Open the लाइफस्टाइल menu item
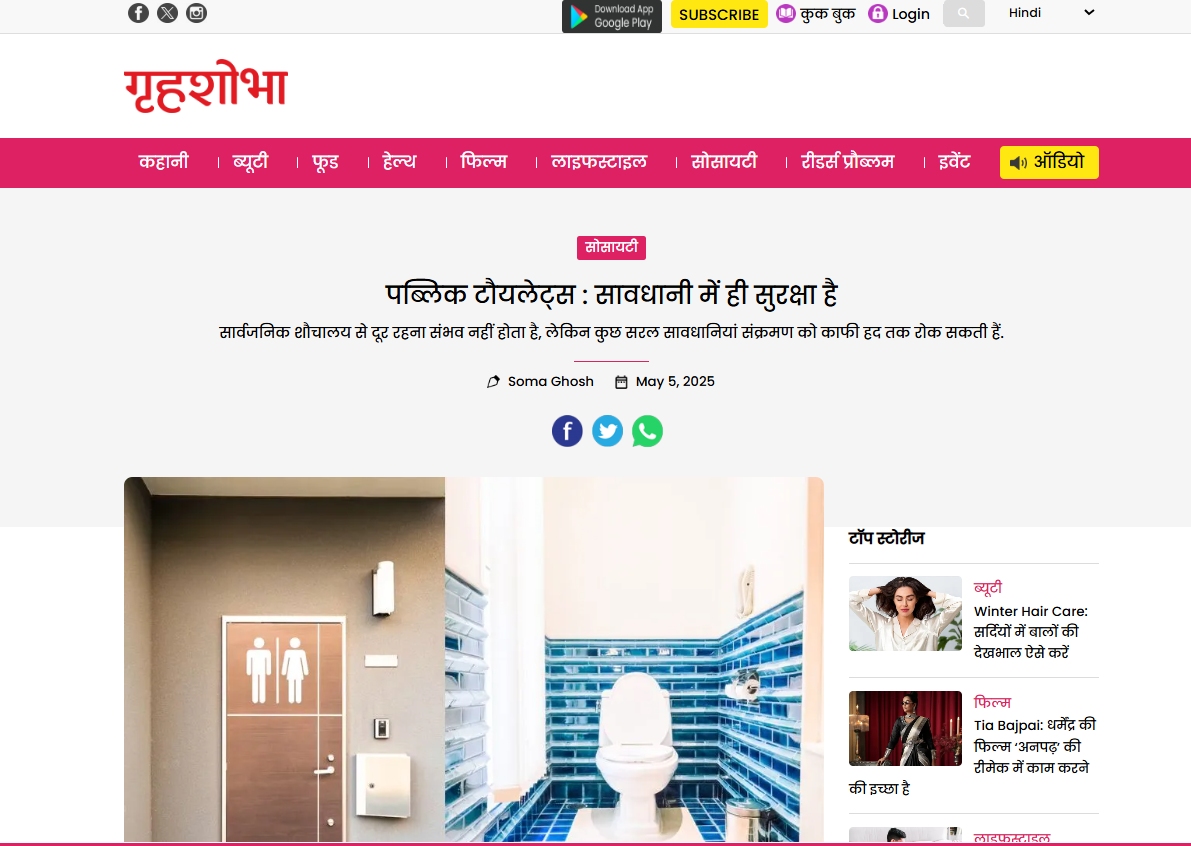The image size is (1191, 846). coord(599,162)
